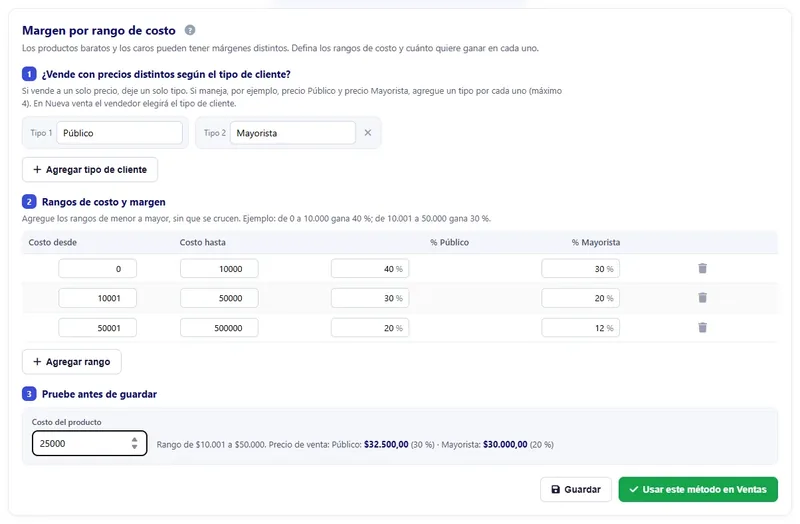The width and height of the screenshot is (800, 524).
Task: Edit Costo hasta field with value 10000
Action: coord(219,268)
